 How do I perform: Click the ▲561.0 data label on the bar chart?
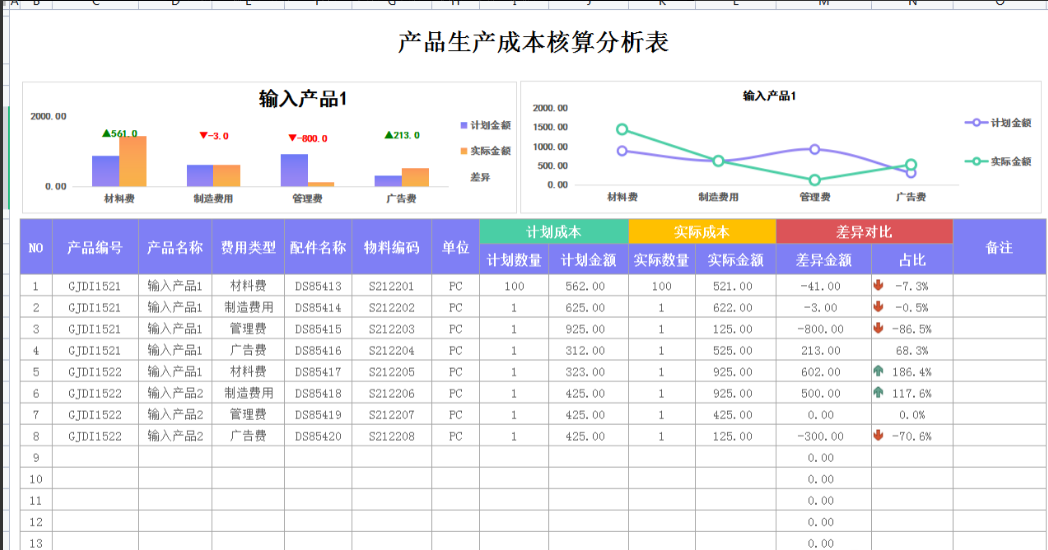120,133
